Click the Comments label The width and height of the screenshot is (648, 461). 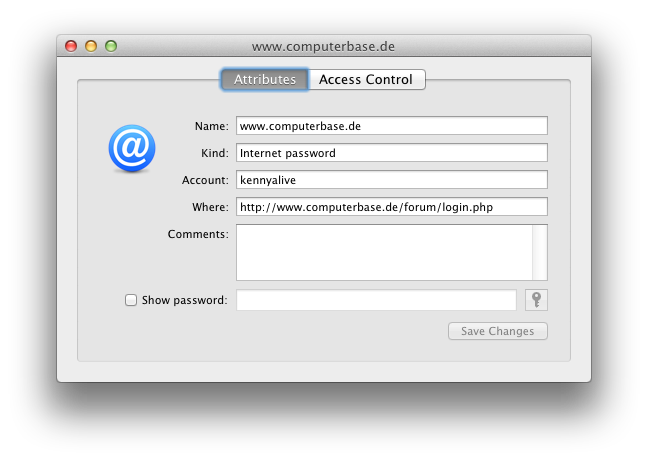coord(198,234)
